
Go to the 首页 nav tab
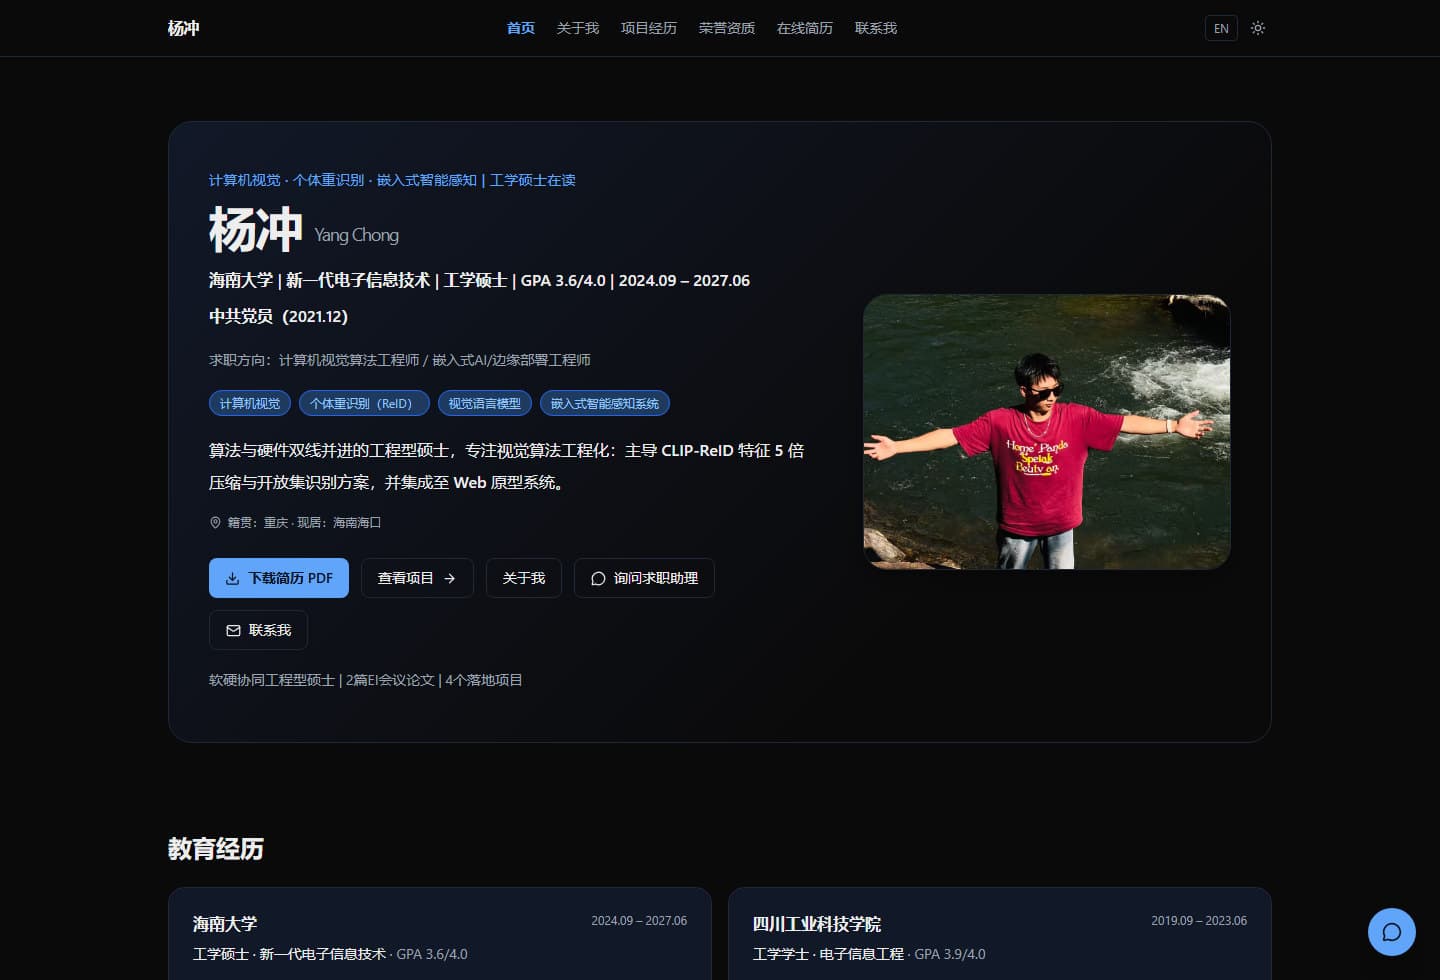click(x=521, y=28)
